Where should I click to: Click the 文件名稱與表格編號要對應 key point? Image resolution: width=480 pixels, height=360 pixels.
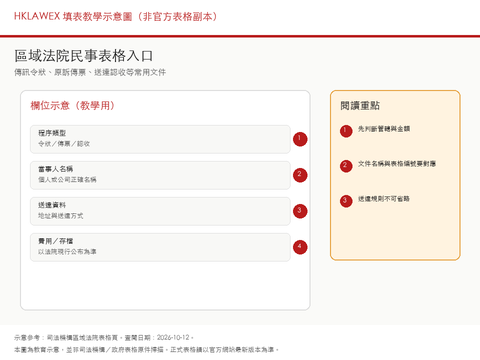point(397,164)
